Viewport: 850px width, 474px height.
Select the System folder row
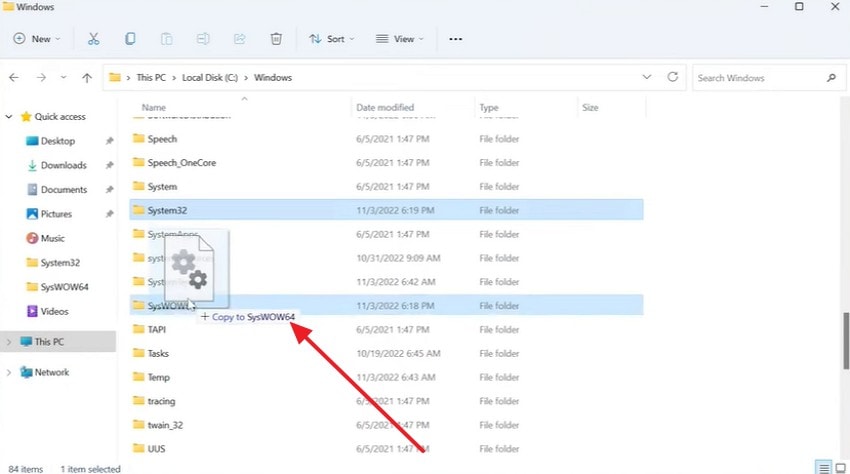click(x=387, y=187)
